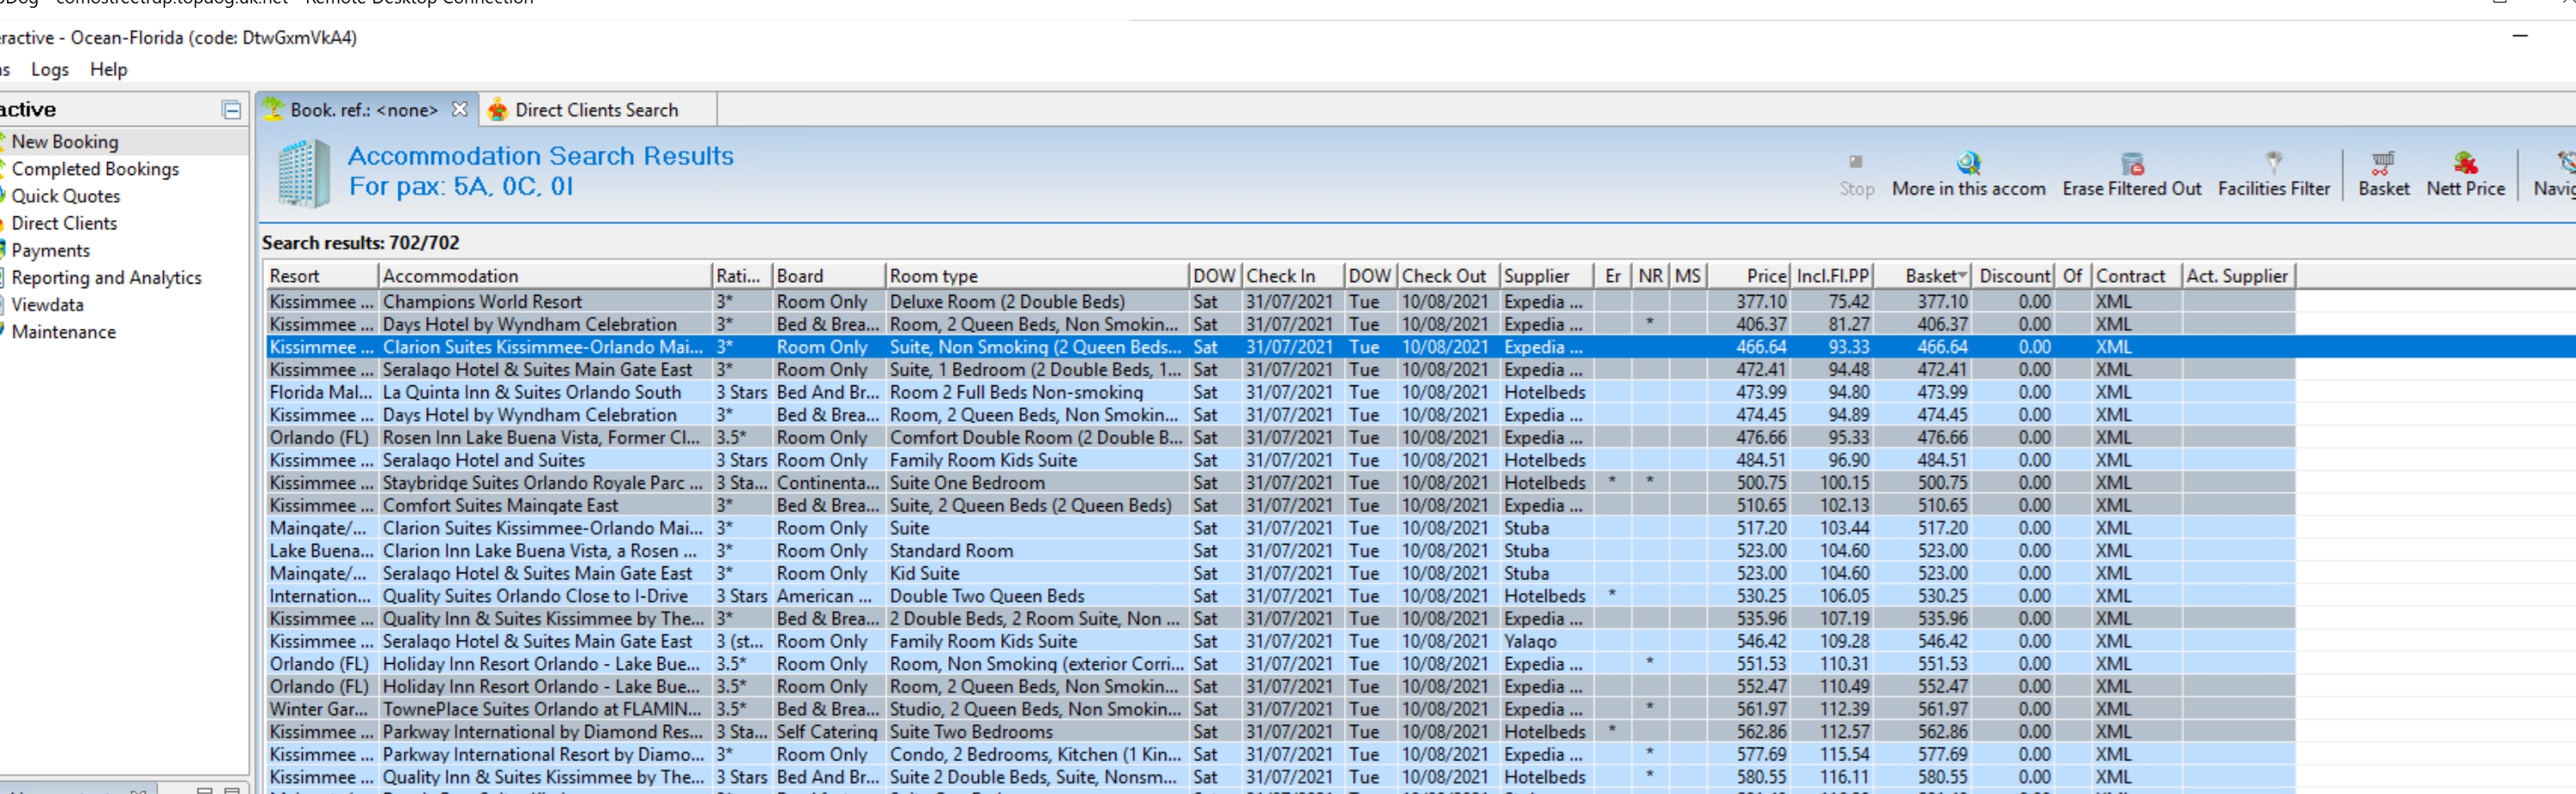This screenshot has height=794, width=2576.
Task: Select La Quinta Inn & Suites Orlando South
Action: tap(1280, 392)
